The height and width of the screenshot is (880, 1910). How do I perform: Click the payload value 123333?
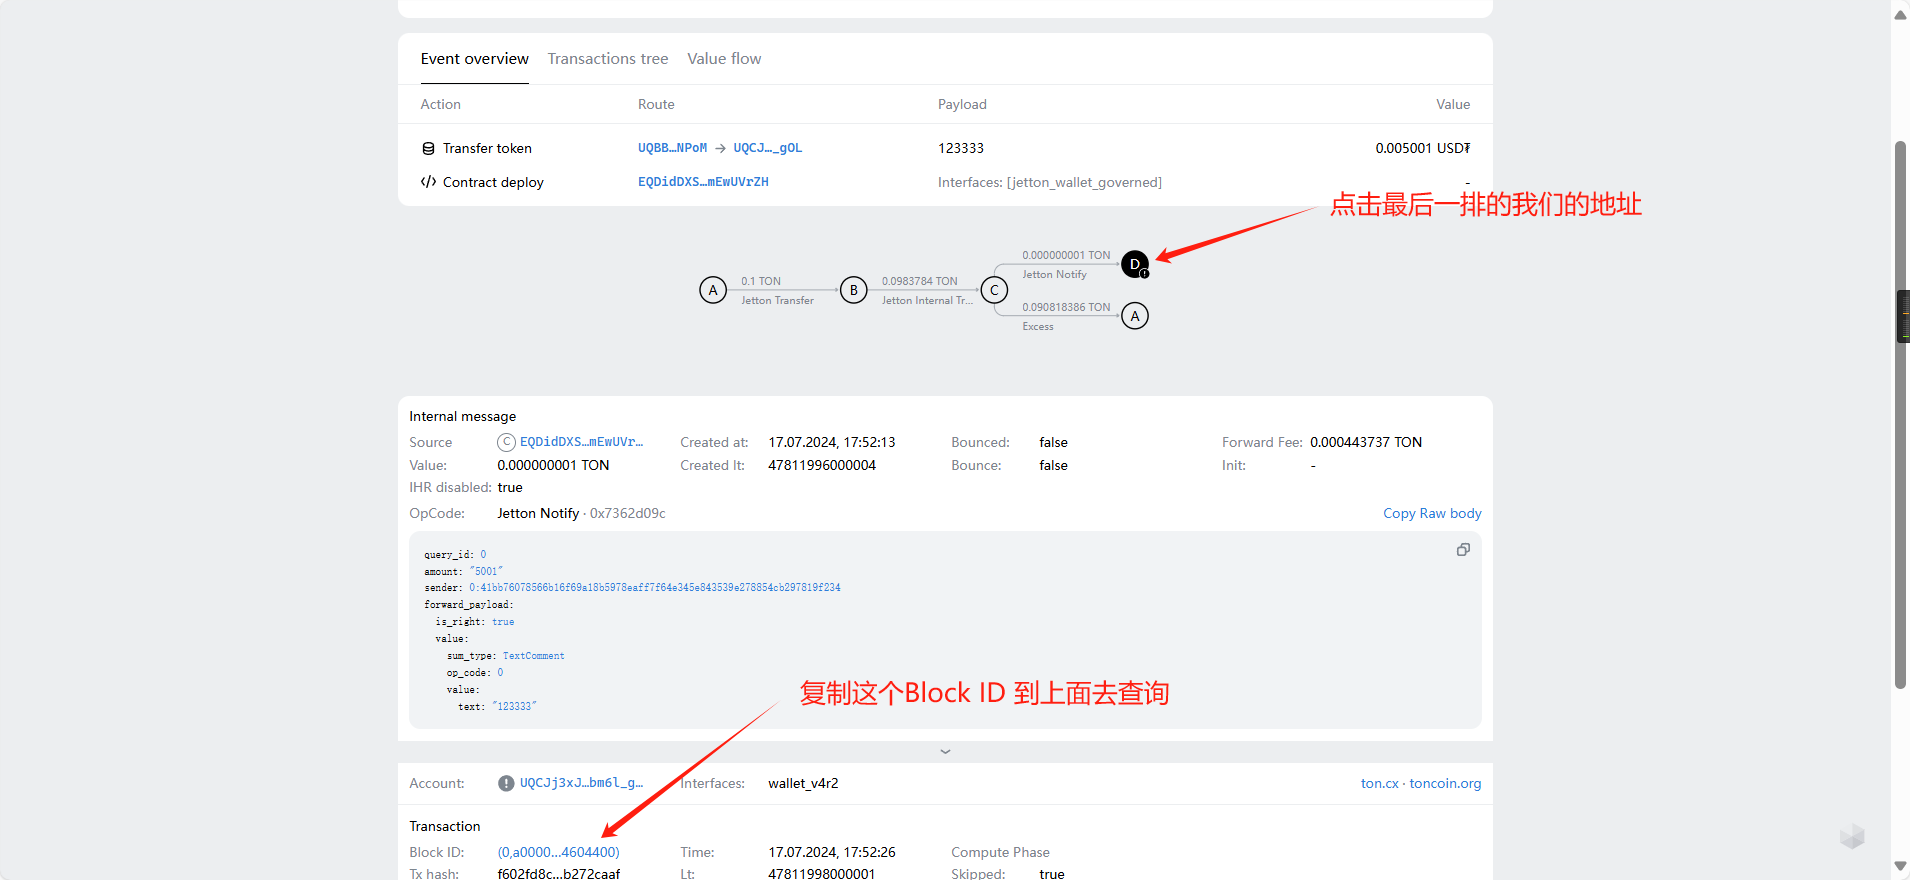[960, 148]
